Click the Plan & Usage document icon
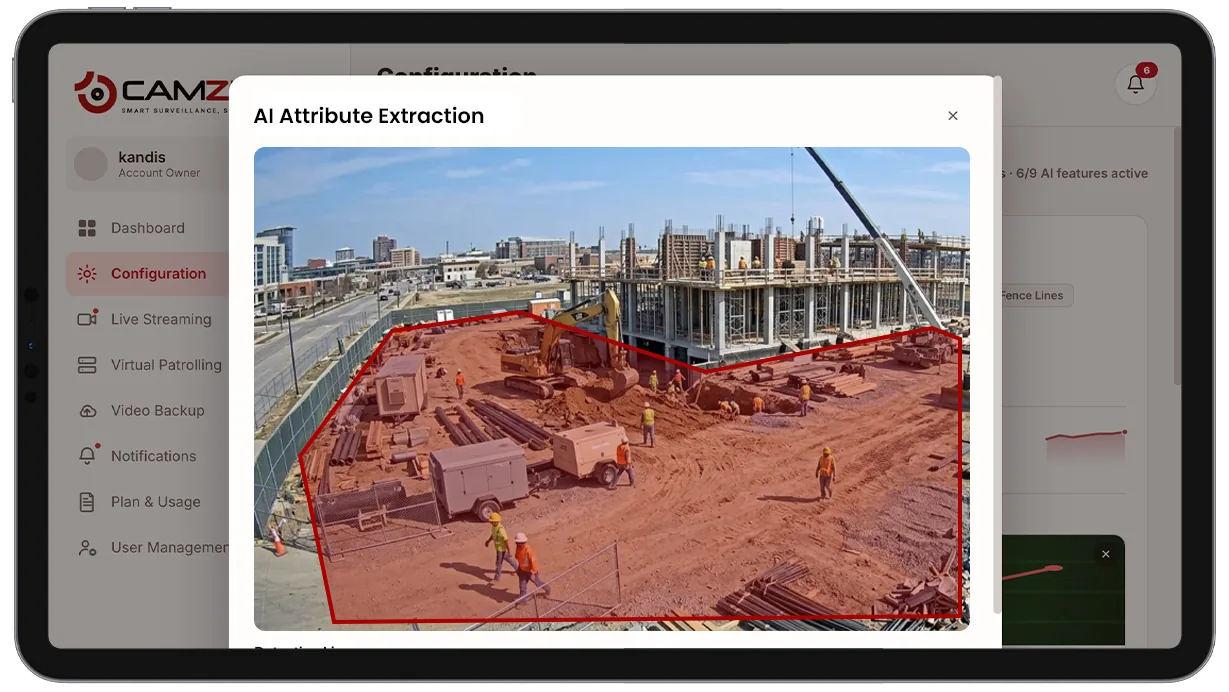1229x692 pixels. pos(87,502)
